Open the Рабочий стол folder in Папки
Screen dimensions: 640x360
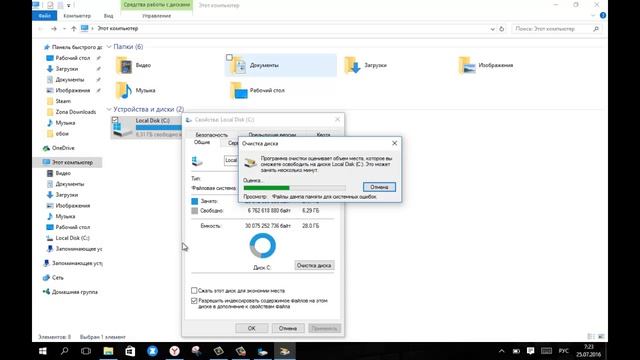coord(239,91)
